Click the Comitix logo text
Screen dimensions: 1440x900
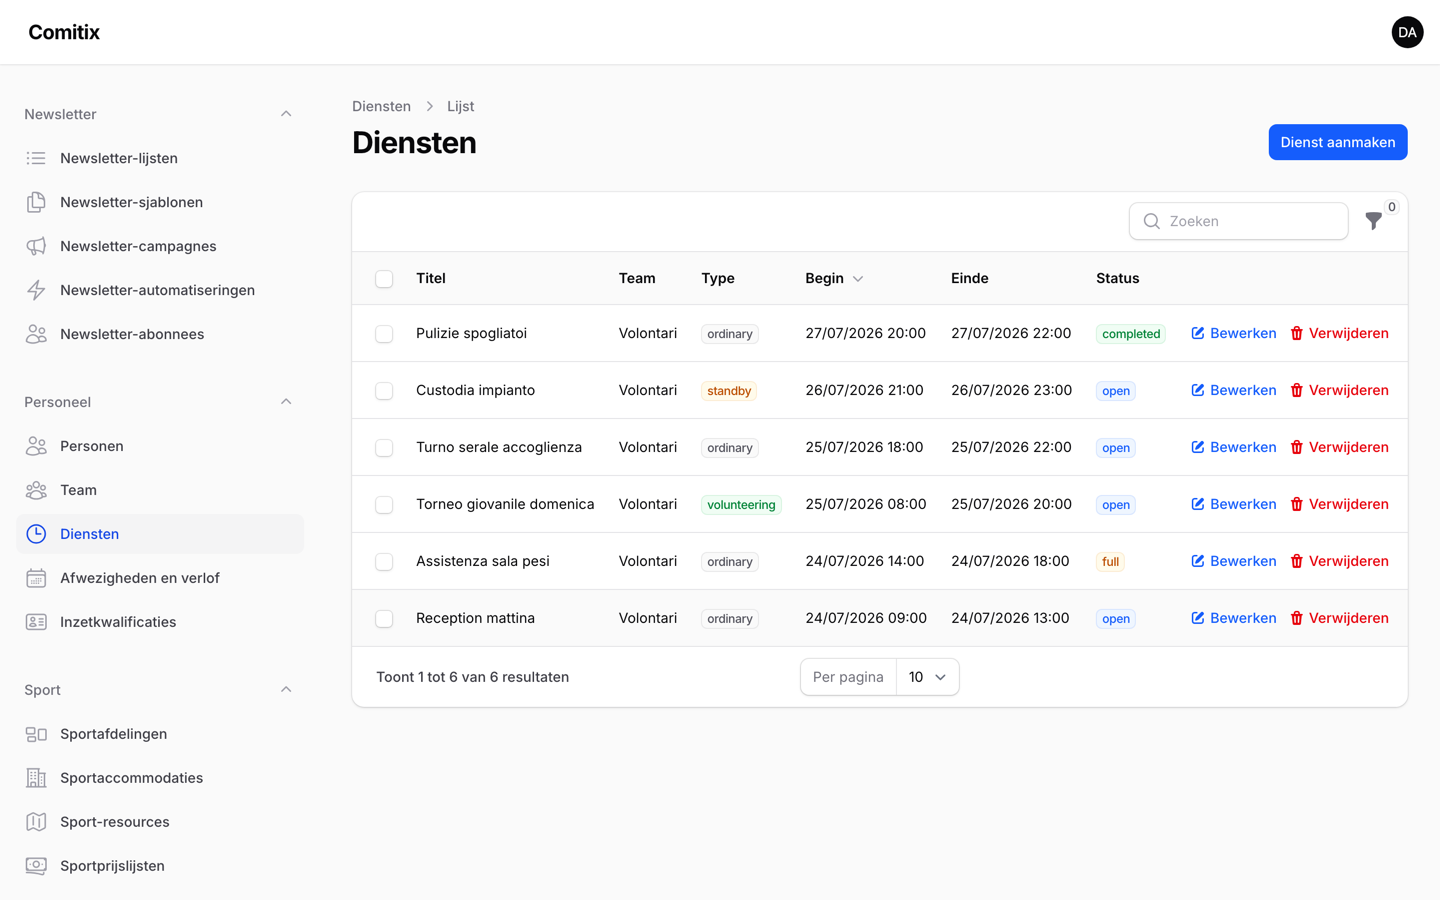click(64, 32)
